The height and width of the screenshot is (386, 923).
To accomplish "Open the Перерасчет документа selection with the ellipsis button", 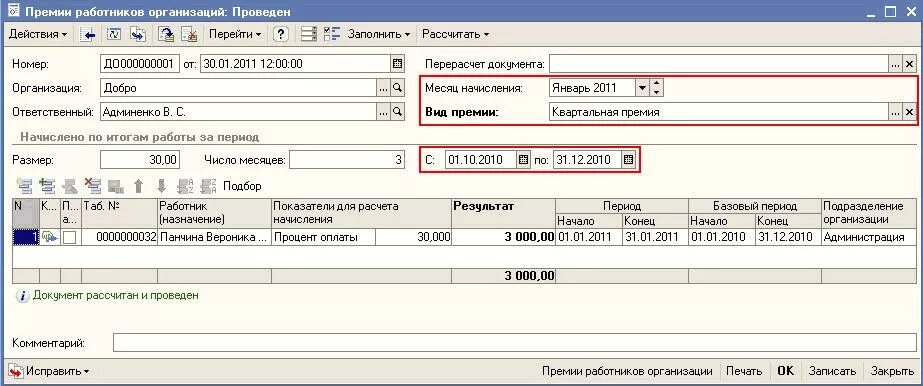I will pyautogui.click(x=895, y=64).
